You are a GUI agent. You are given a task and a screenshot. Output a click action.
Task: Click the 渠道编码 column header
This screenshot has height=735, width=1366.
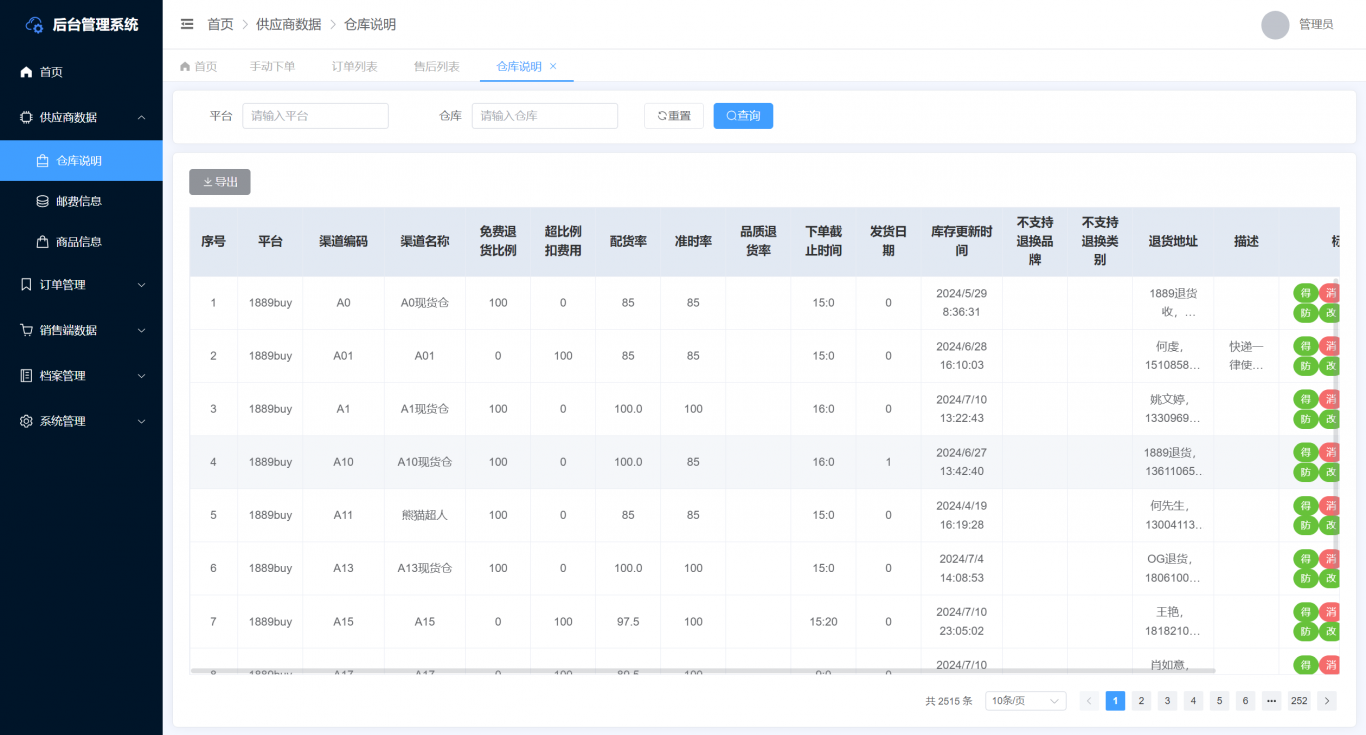click(343, 242)
